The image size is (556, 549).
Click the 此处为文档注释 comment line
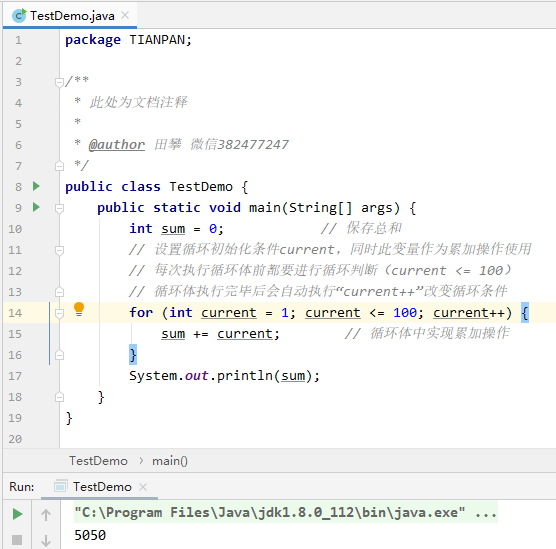(x=138, y=102)
